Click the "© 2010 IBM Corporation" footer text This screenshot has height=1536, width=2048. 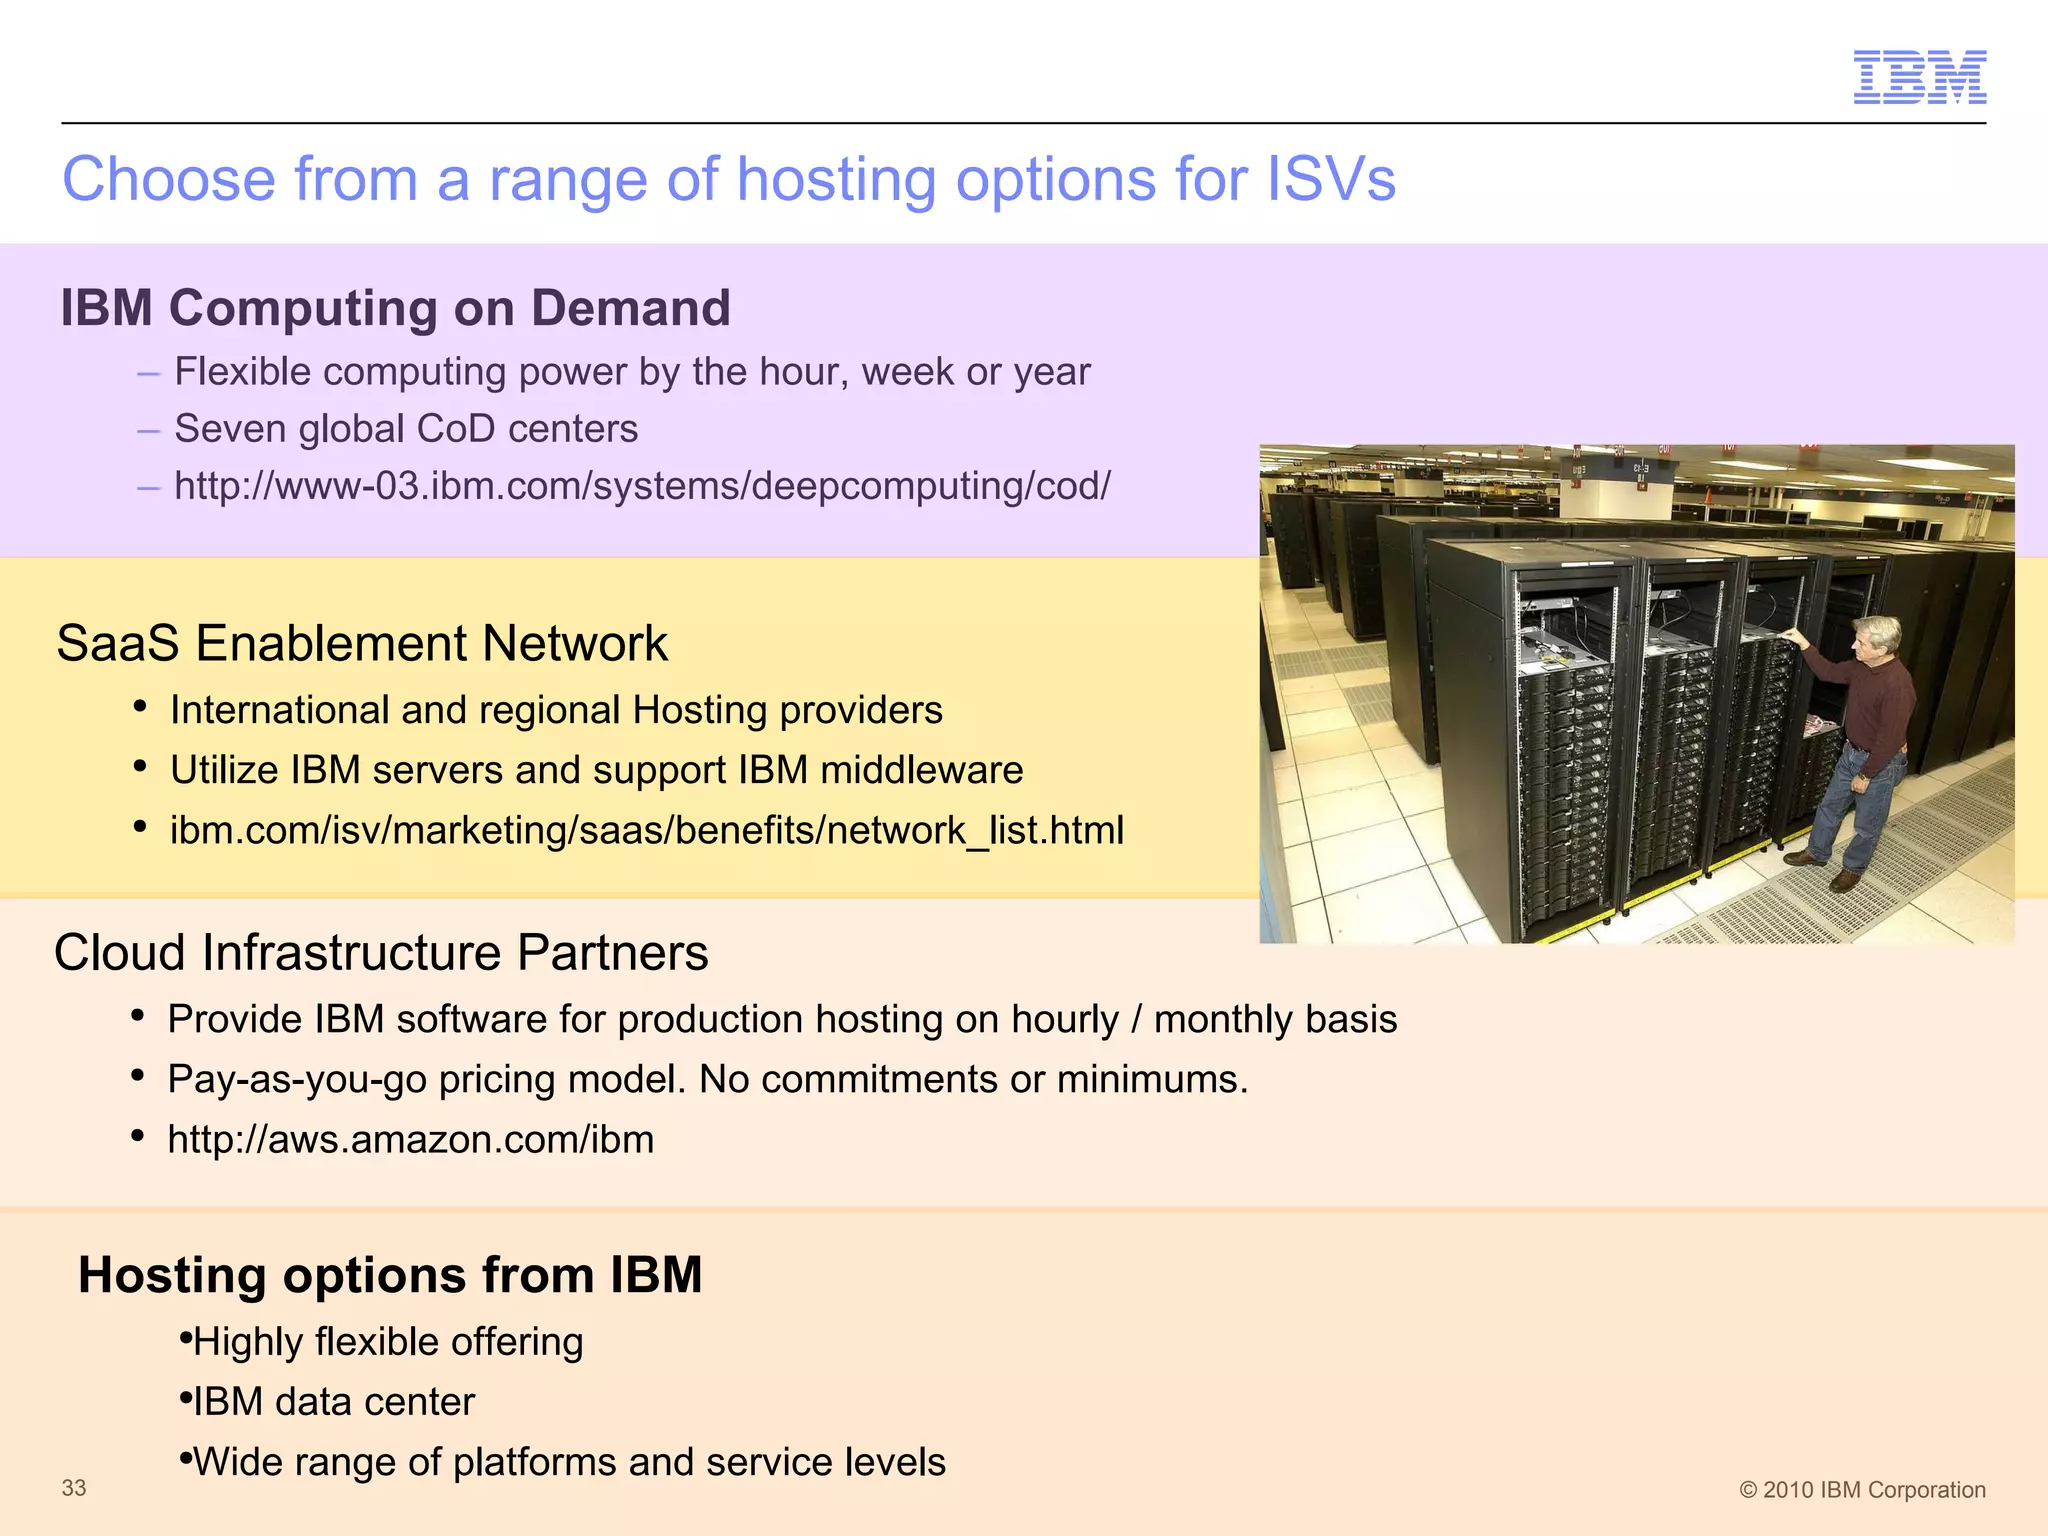pos(1862,1490)
